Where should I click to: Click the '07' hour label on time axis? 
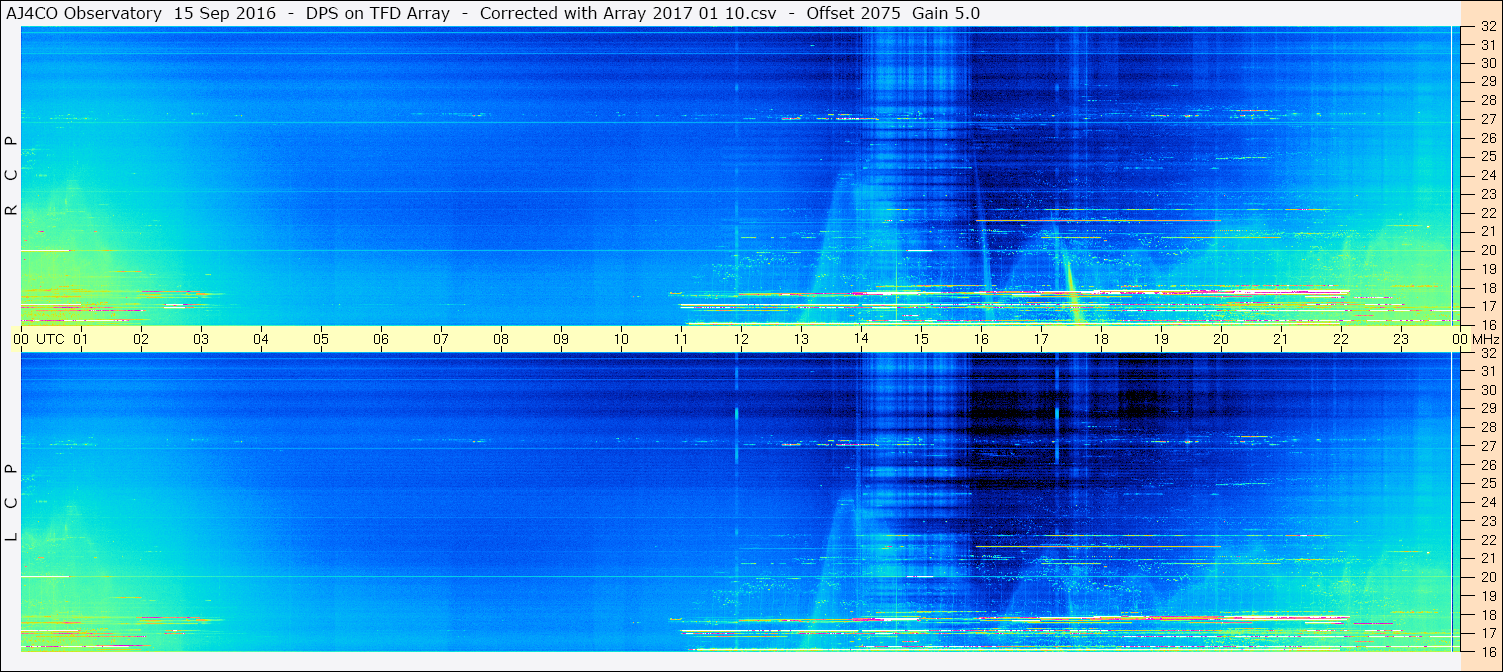441,339
